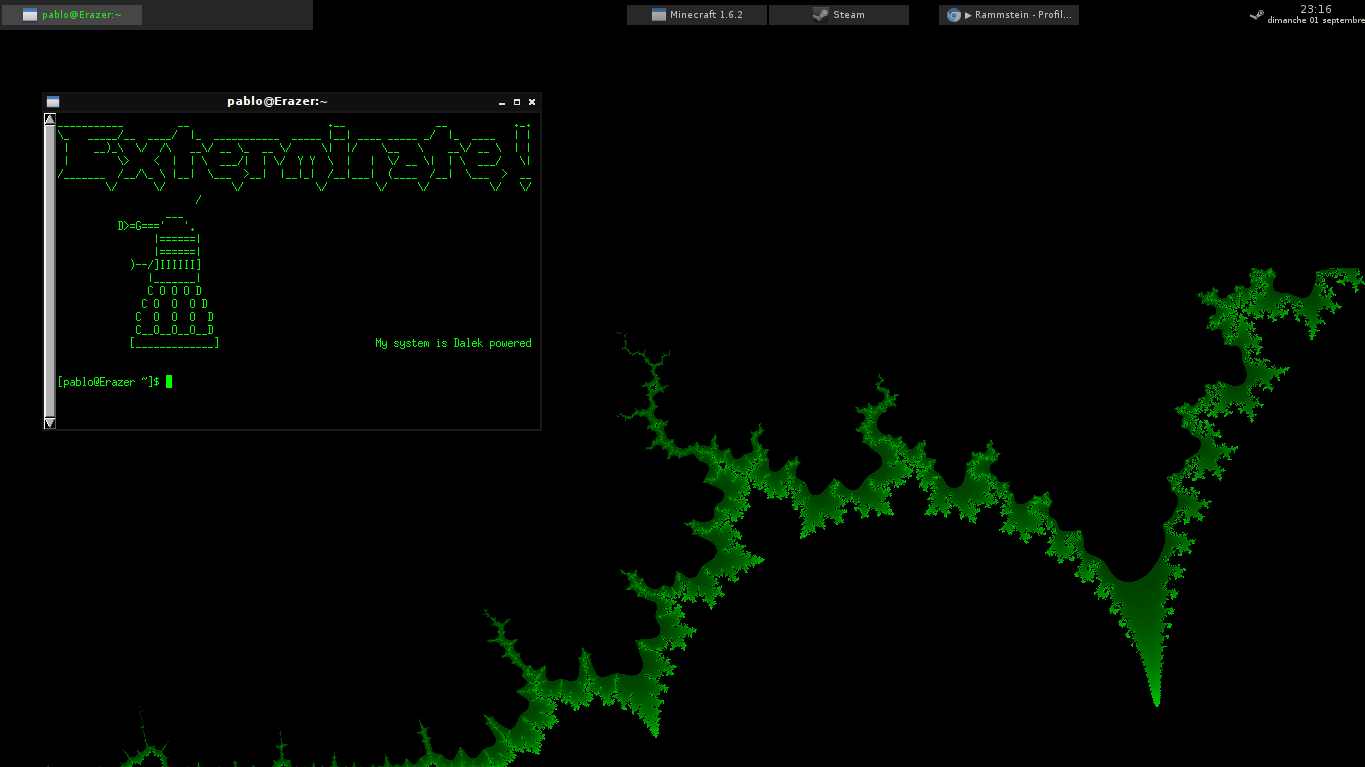Switch to the pablo@Erazer:~ taskbar entry
Image resolution: width=1365 pixels, height=767 pixels.
72,15
